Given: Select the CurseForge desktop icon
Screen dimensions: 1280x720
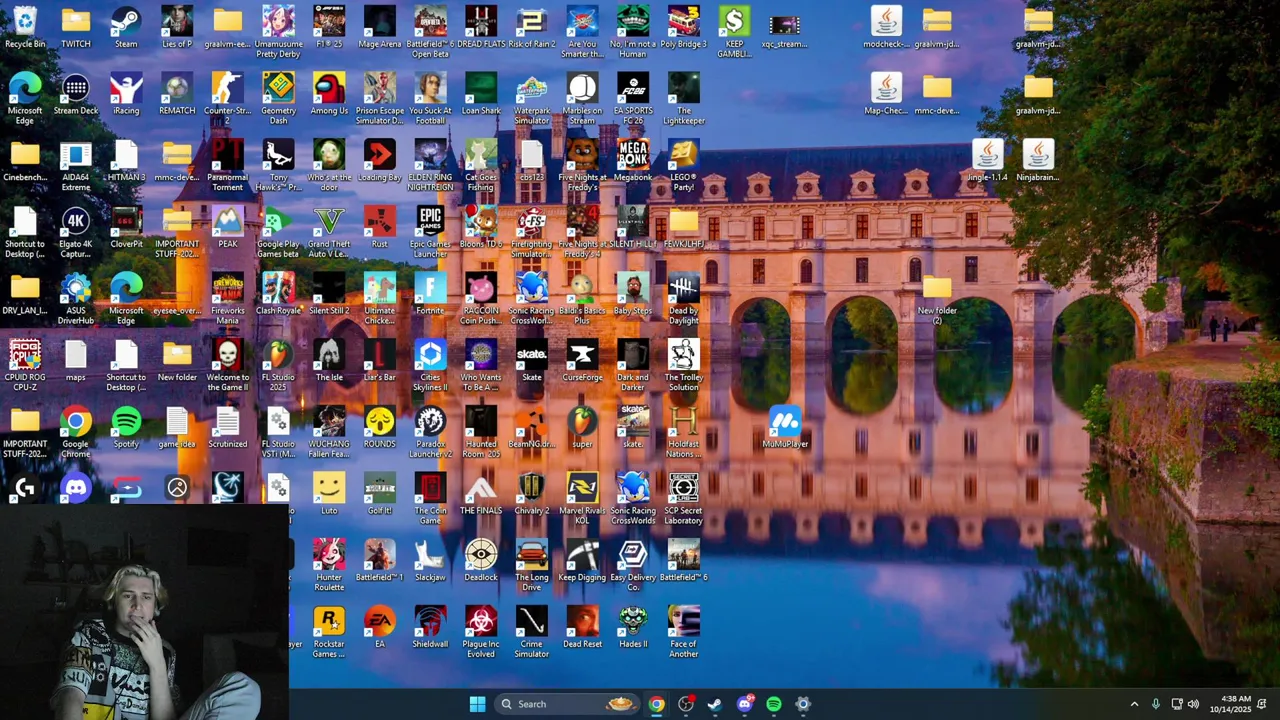Looking at the screenshot, I should click(582, 361).
